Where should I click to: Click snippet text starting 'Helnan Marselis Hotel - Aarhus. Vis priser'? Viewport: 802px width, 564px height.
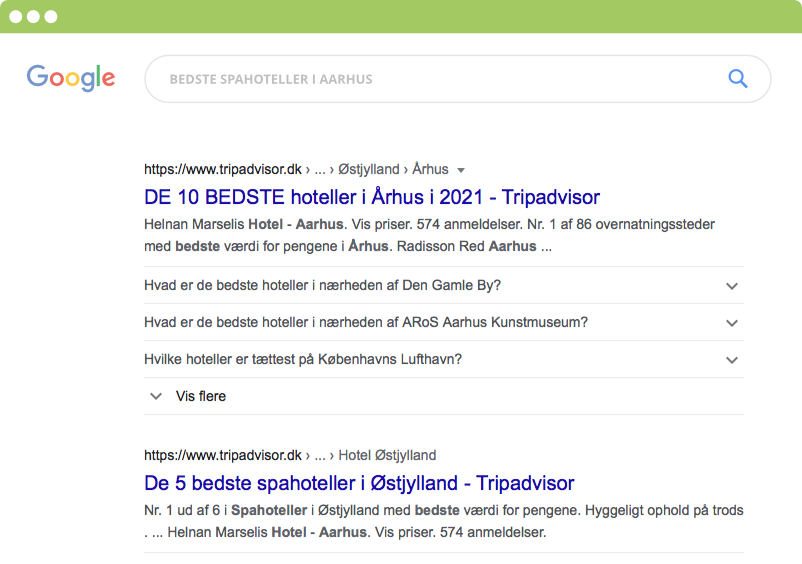point(430,235)
